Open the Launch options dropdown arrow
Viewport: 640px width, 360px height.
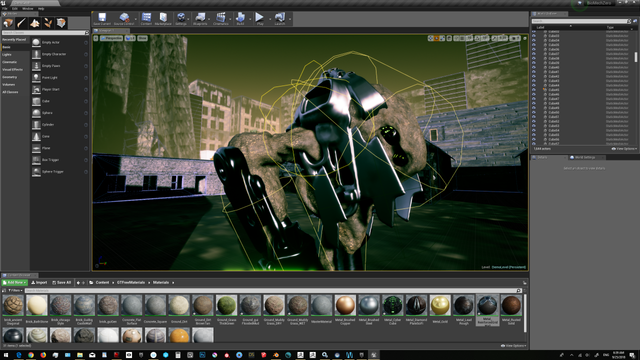pos(290,19)
